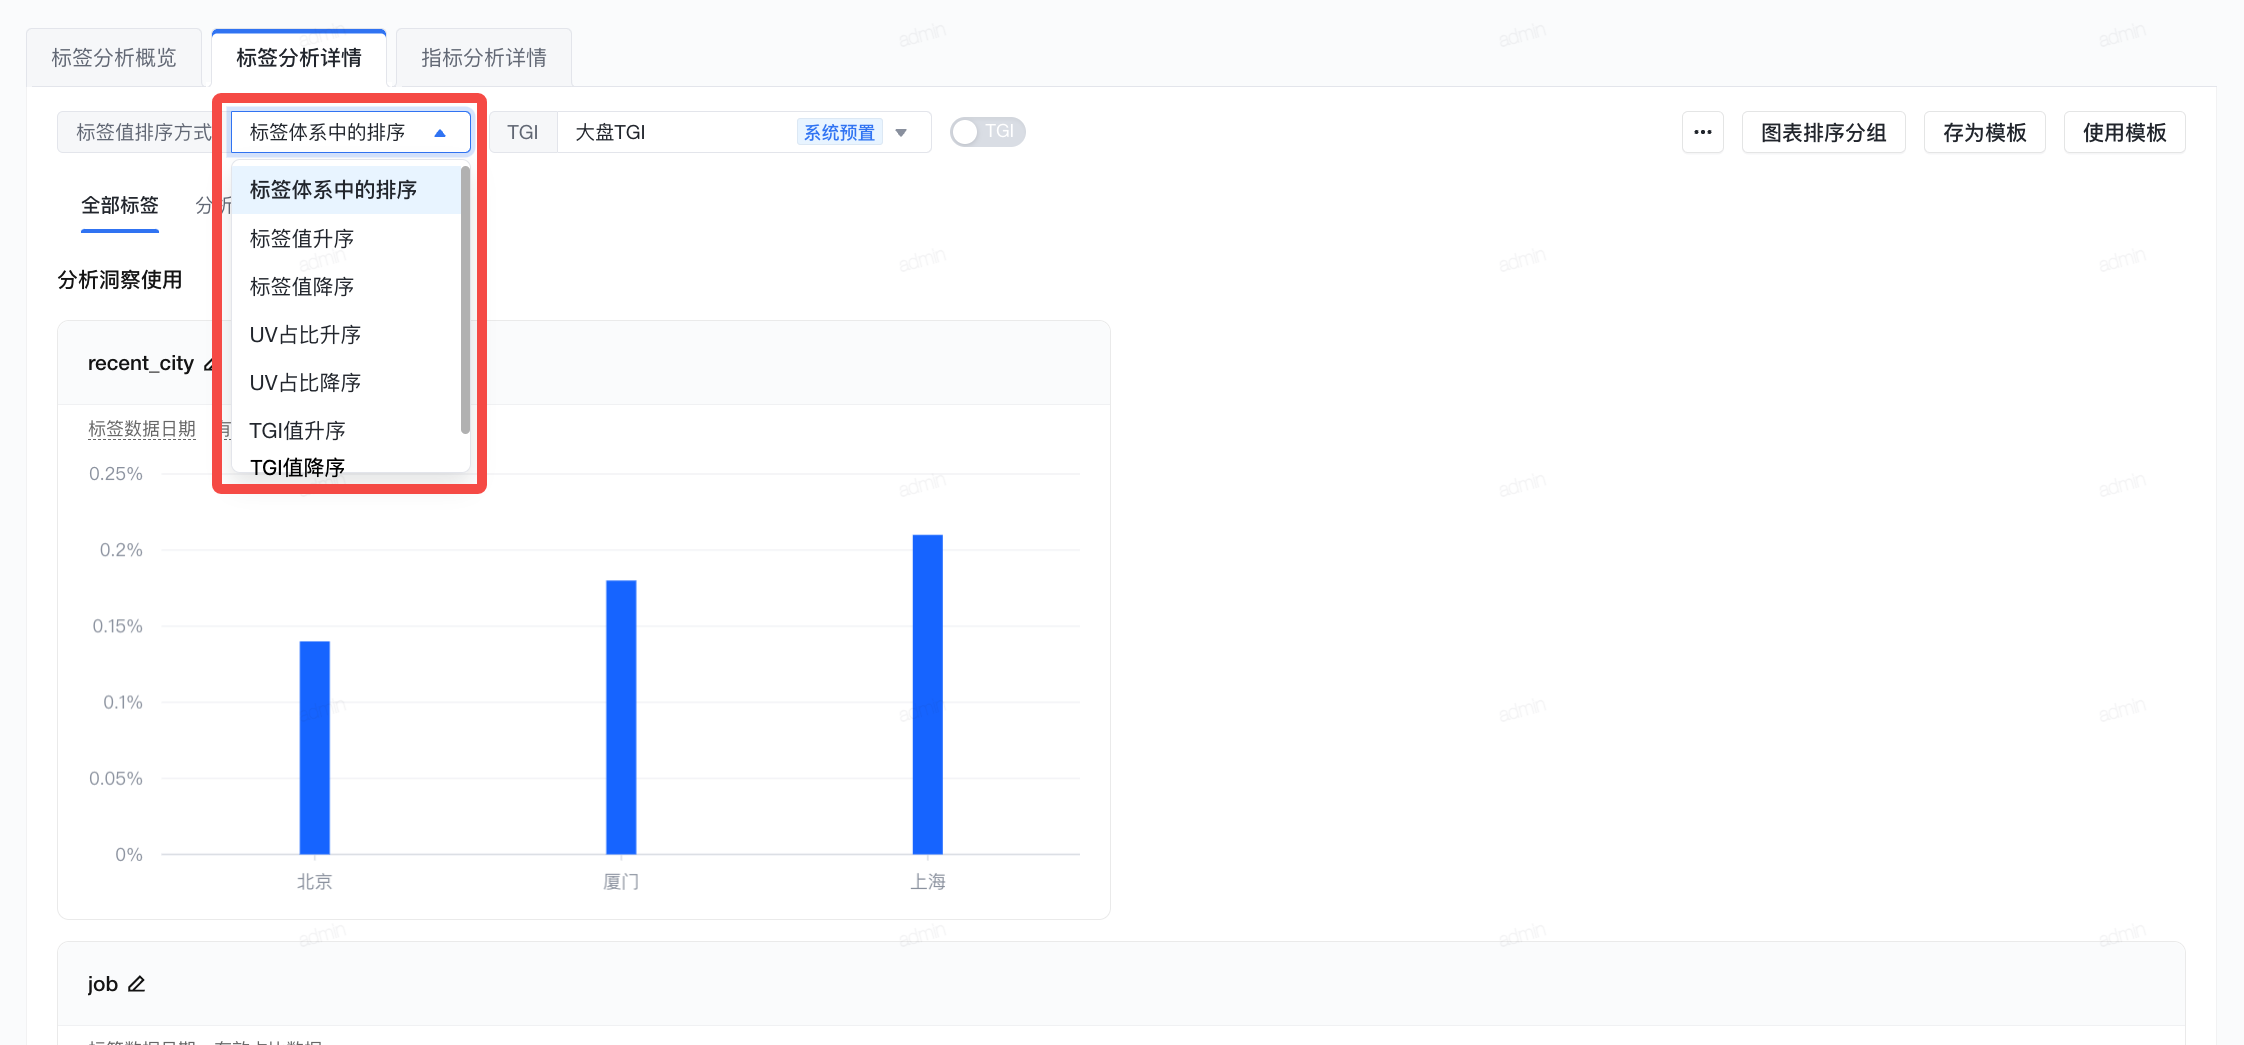2244x1045 pixels.
Task: Pick UV占比降序 from the dropdown
Action: tap(305, 383)
